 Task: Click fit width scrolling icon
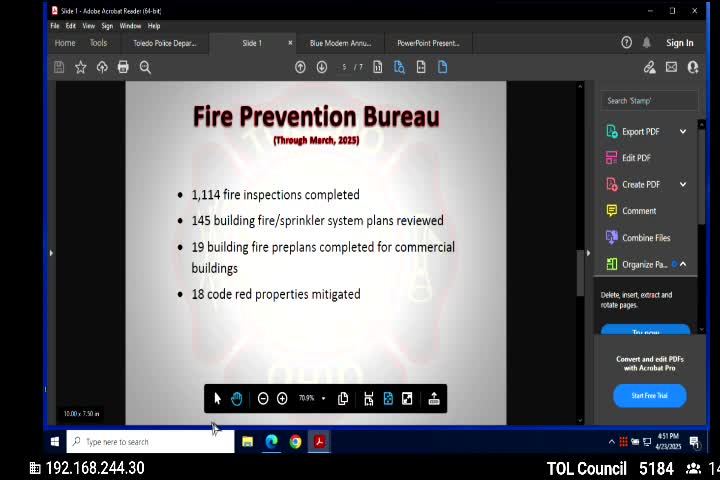368,399
